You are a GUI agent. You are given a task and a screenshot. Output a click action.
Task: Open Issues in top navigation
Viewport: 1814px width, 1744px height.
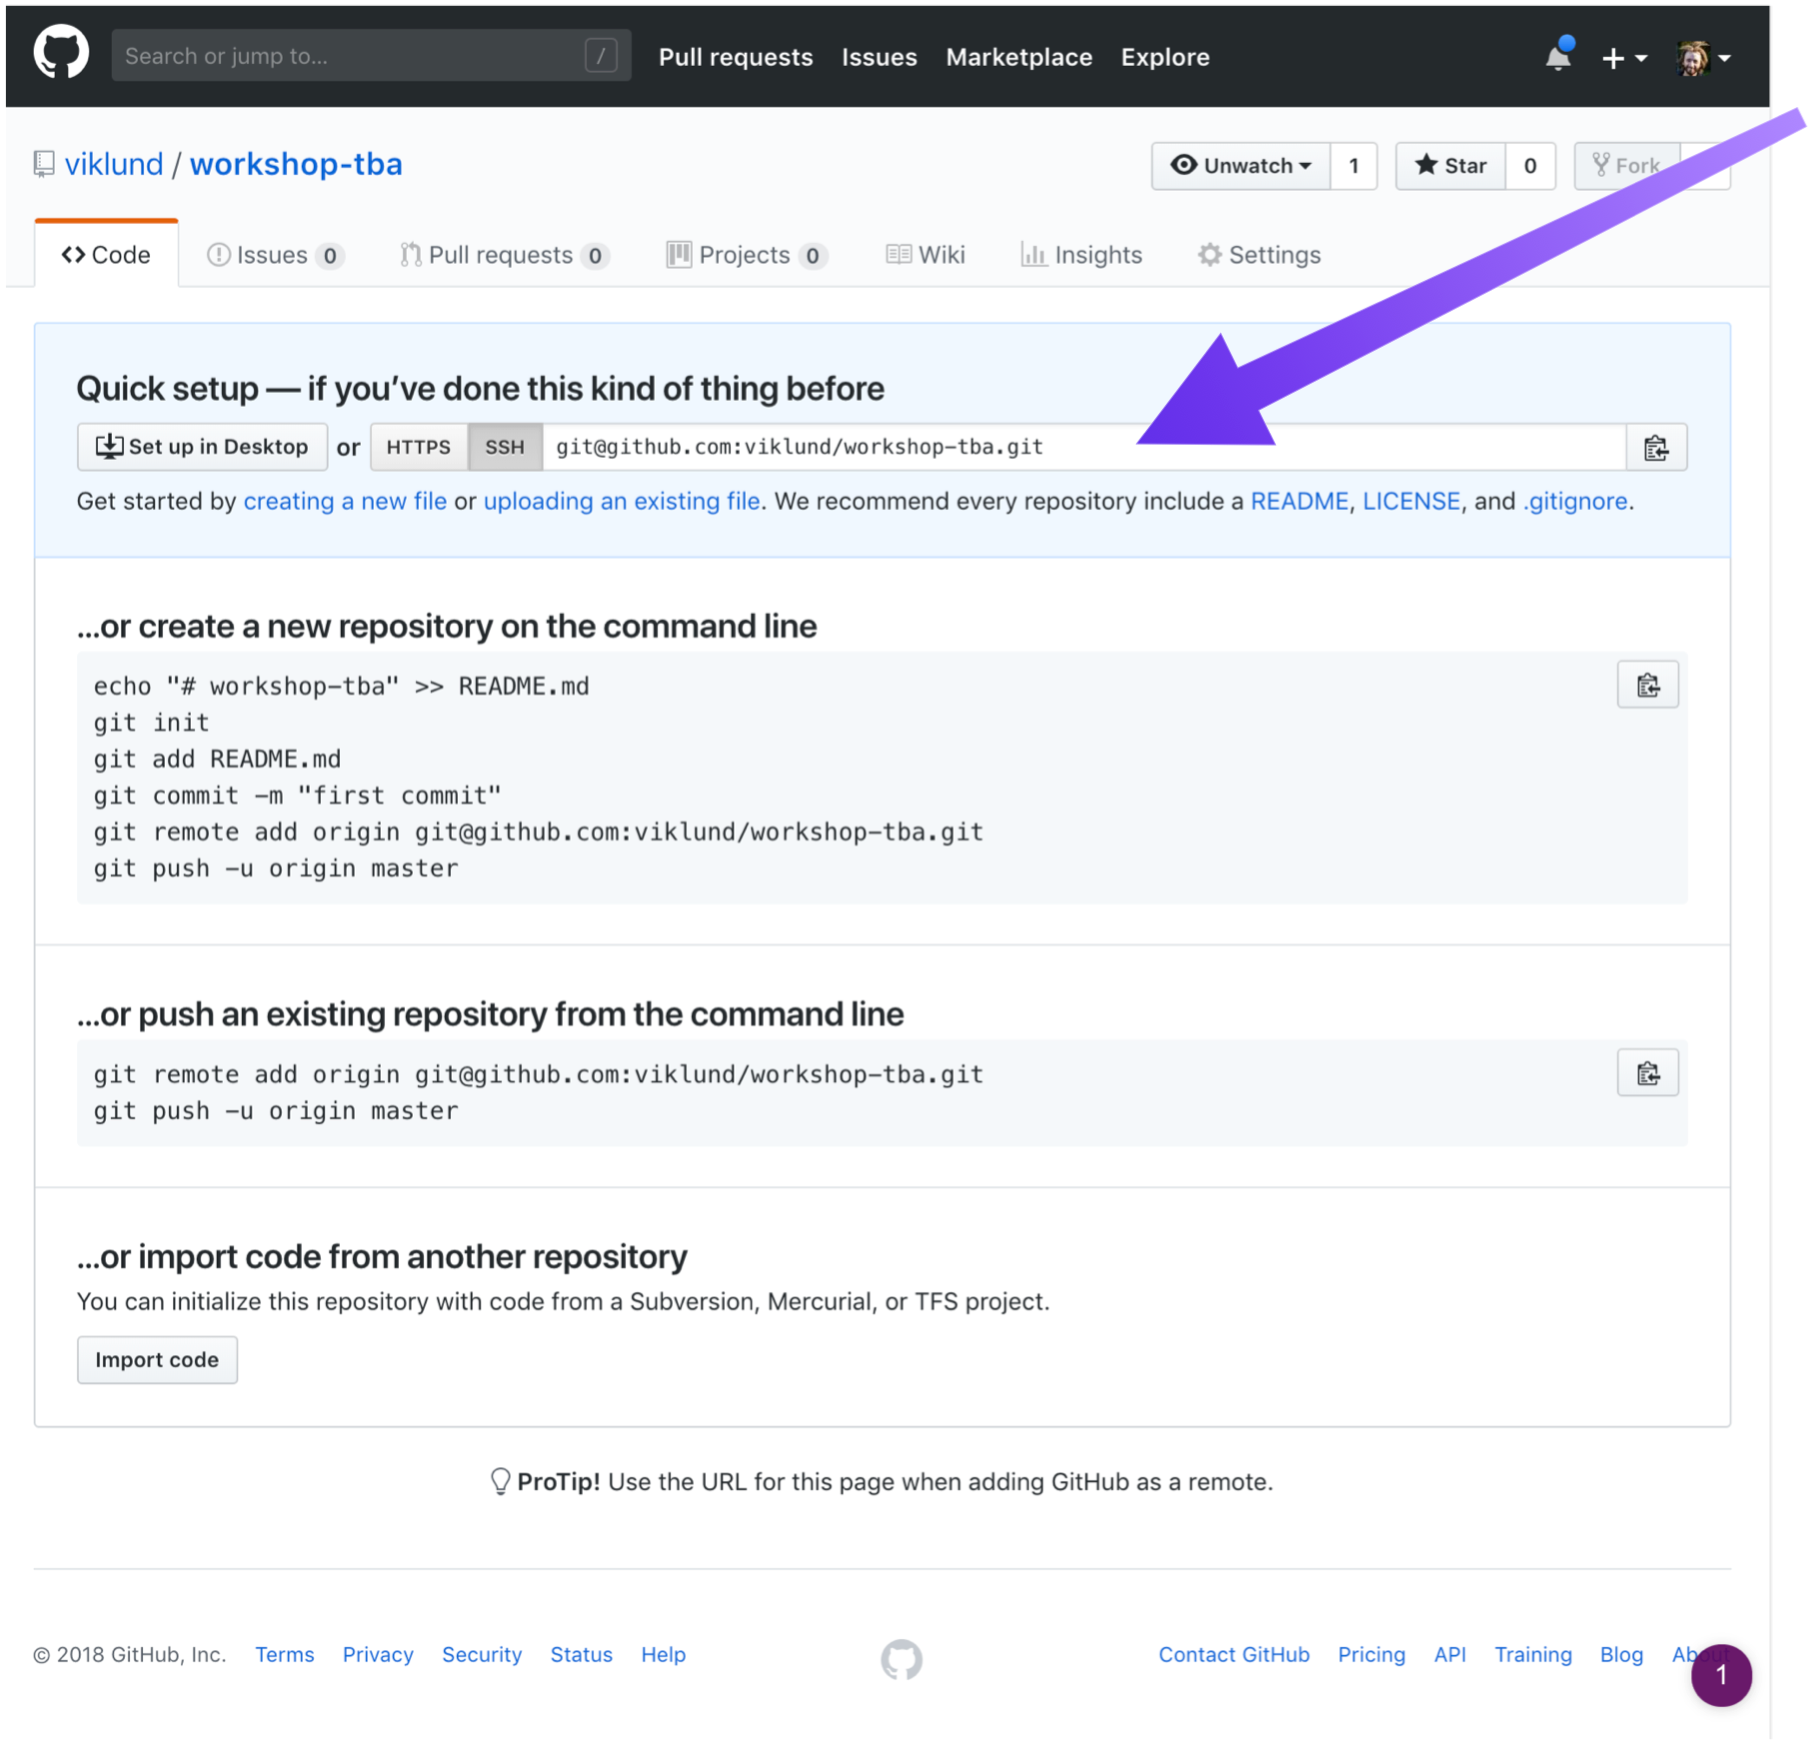(x=879, y=57)
